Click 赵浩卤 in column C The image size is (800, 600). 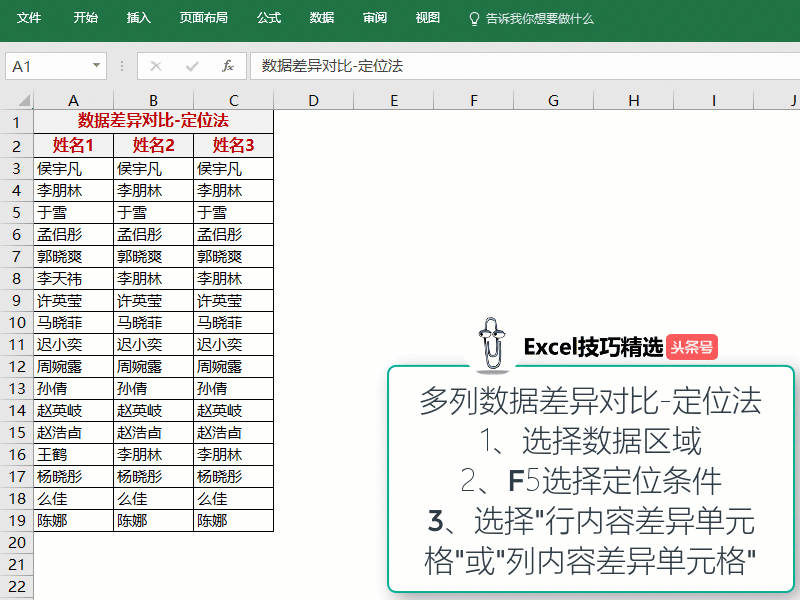click(234, 433)
